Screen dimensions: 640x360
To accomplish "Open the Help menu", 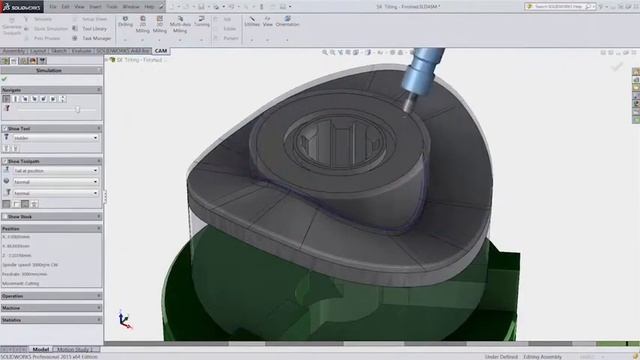I will click(149, 7).
